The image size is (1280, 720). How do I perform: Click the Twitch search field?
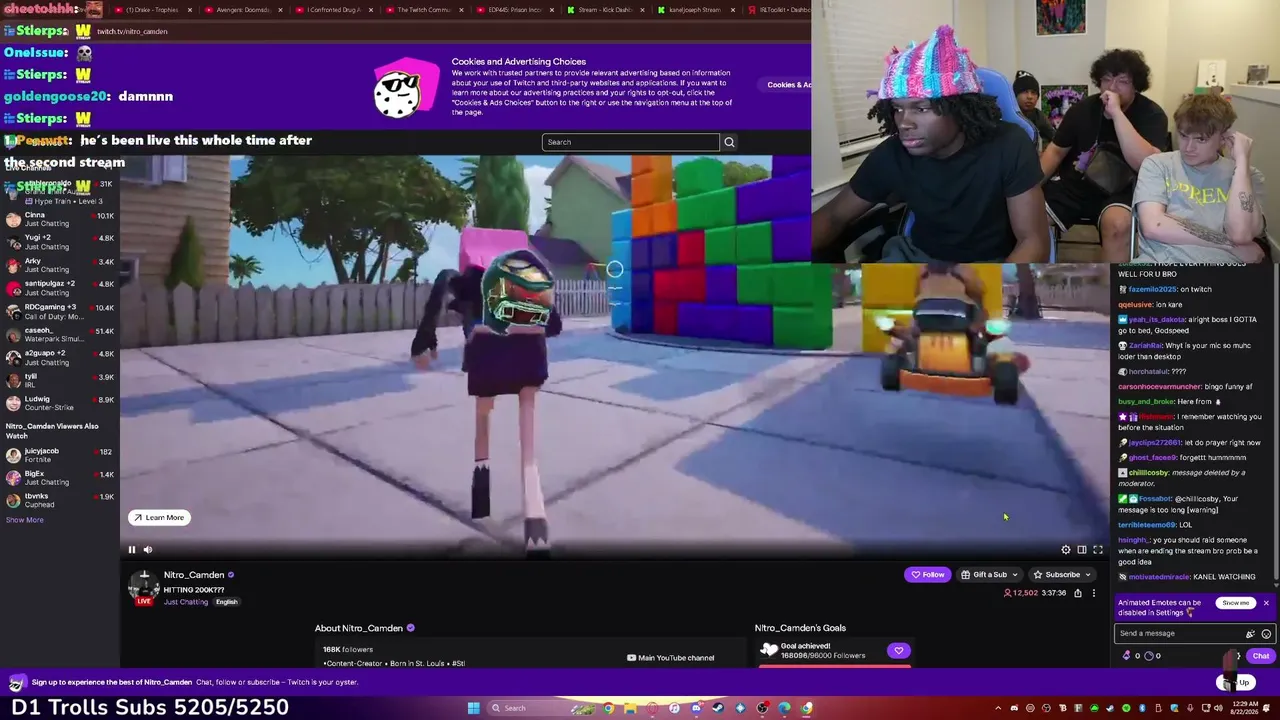630,142
